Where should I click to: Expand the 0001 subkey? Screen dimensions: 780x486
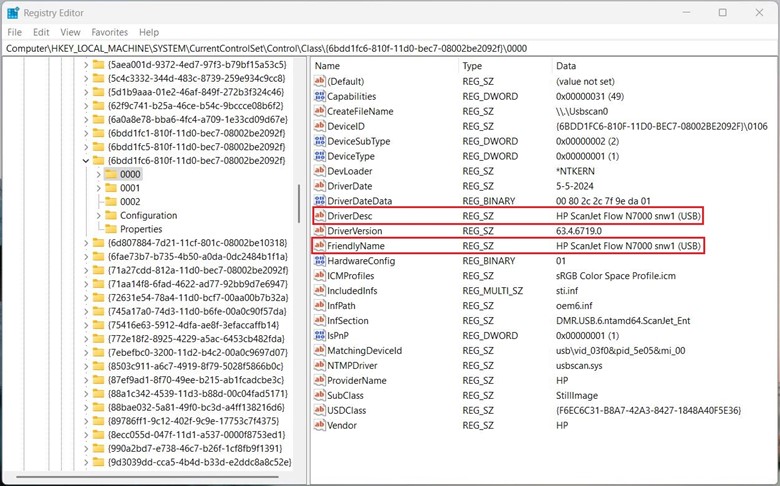98,188
